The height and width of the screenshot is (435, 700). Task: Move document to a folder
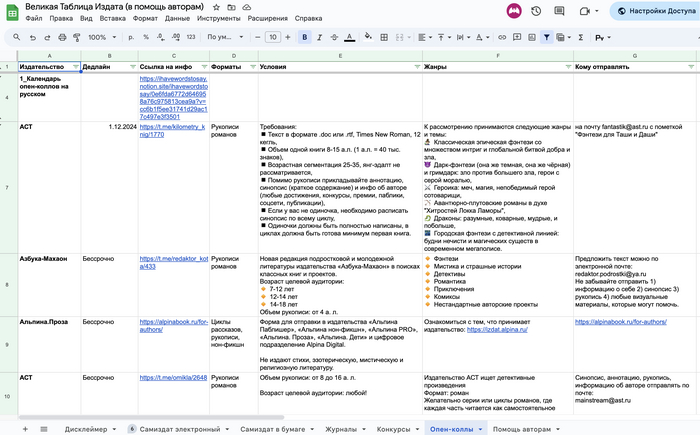pos(231,7)
